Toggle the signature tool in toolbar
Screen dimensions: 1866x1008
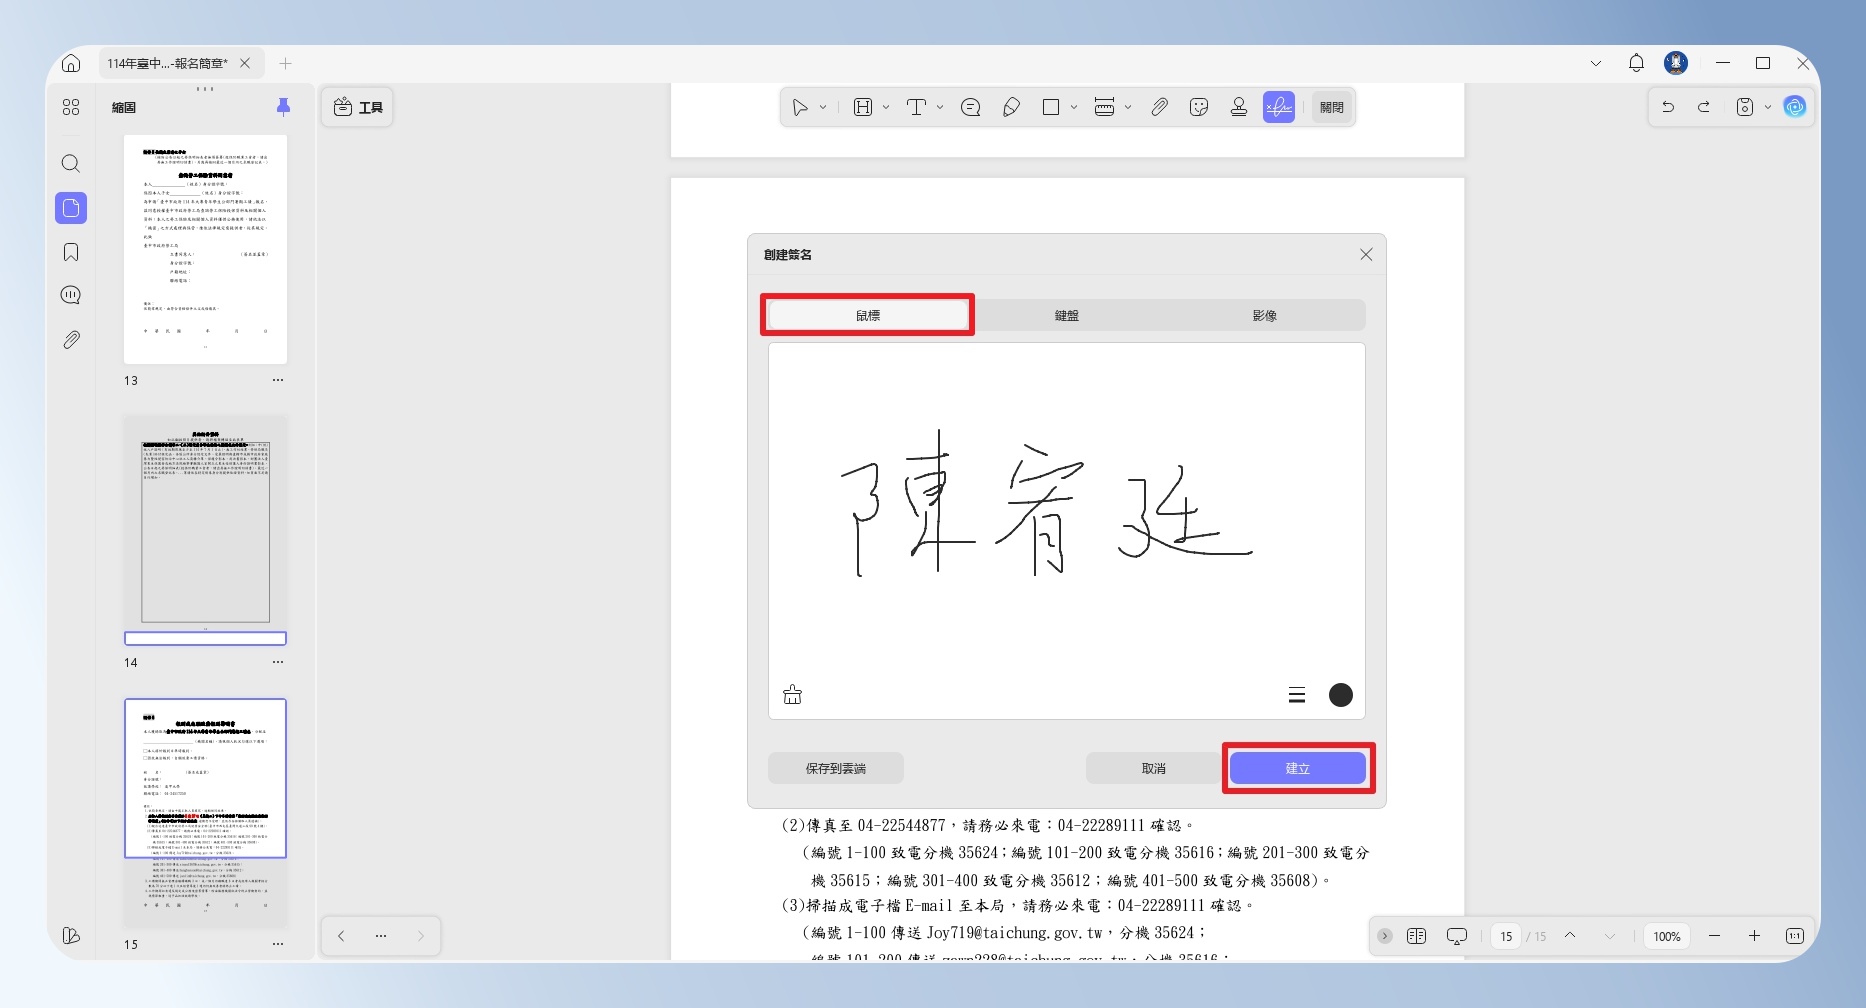[1279, 107]
